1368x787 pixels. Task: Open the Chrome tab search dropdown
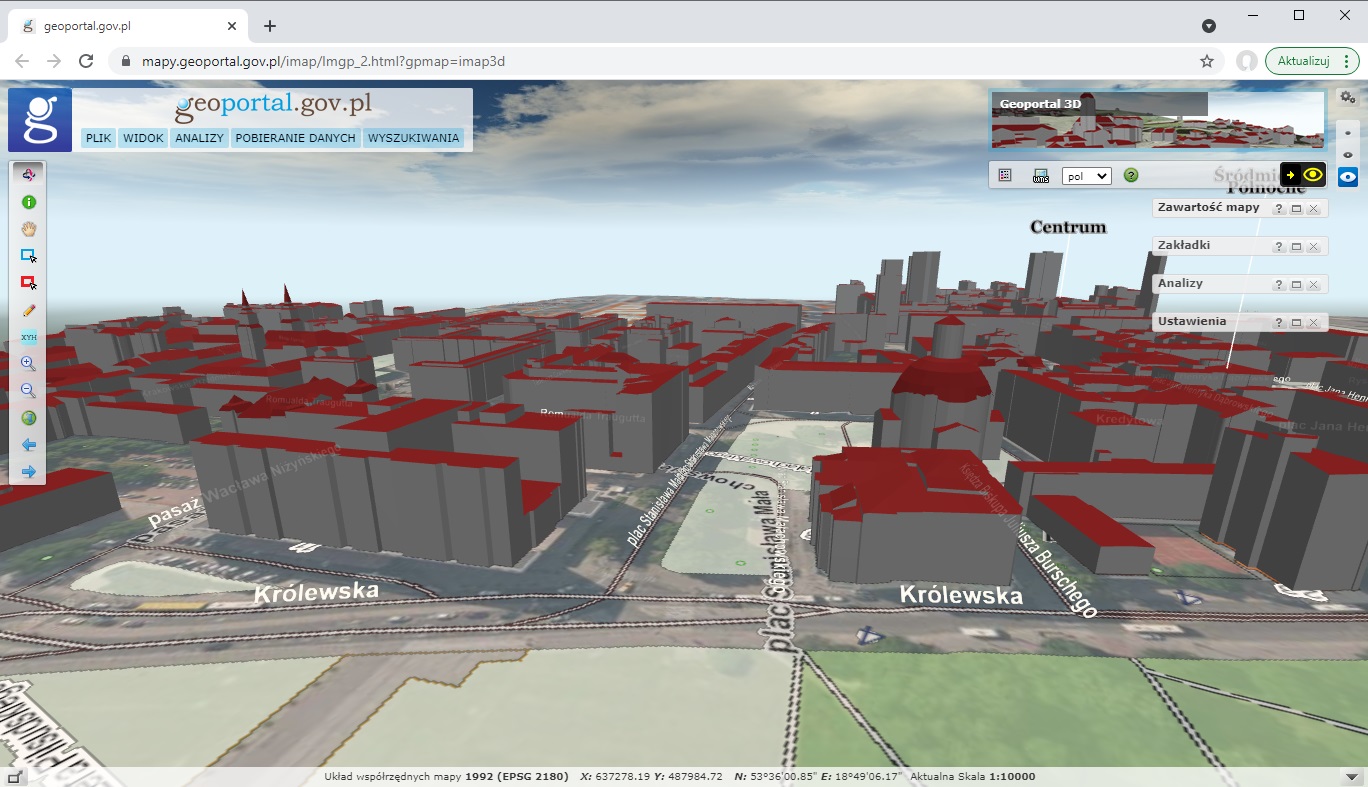[x=1209, y=26]
